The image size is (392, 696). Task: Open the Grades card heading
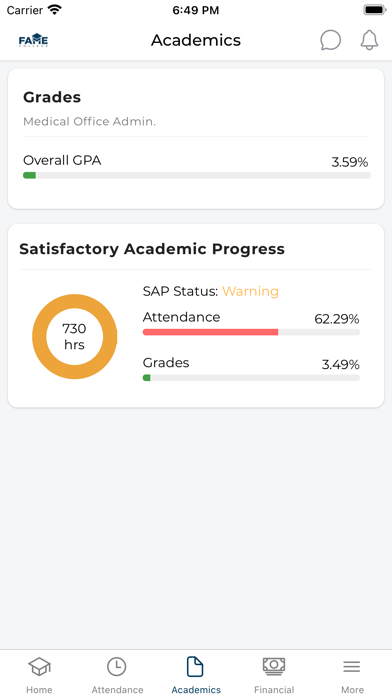coord(52,97)
